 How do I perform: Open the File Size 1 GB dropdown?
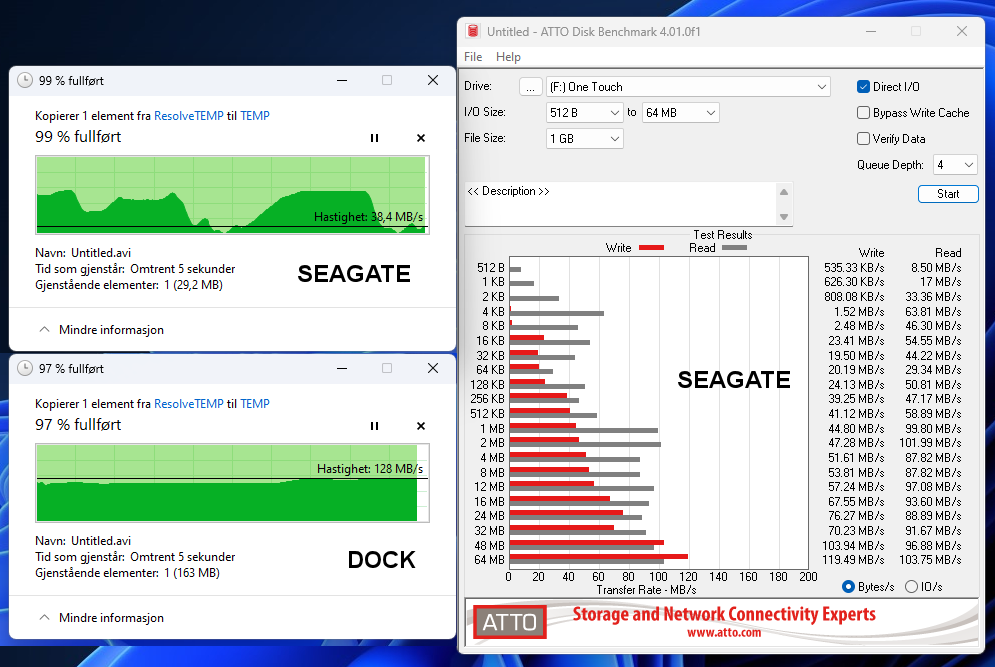(x=584, y=138)
